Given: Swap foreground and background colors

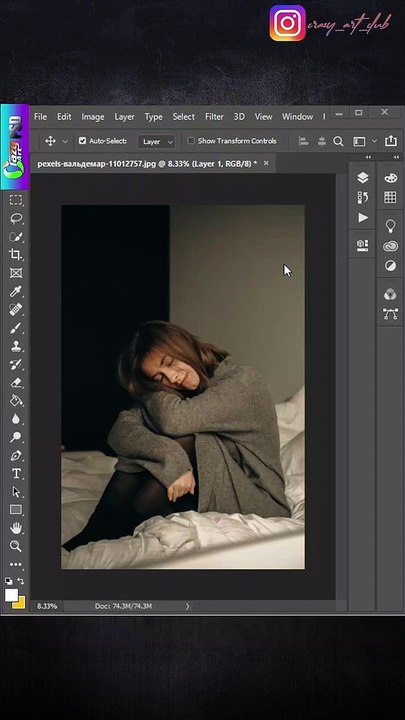Looking at the screenshot, I should pos(21,580).
